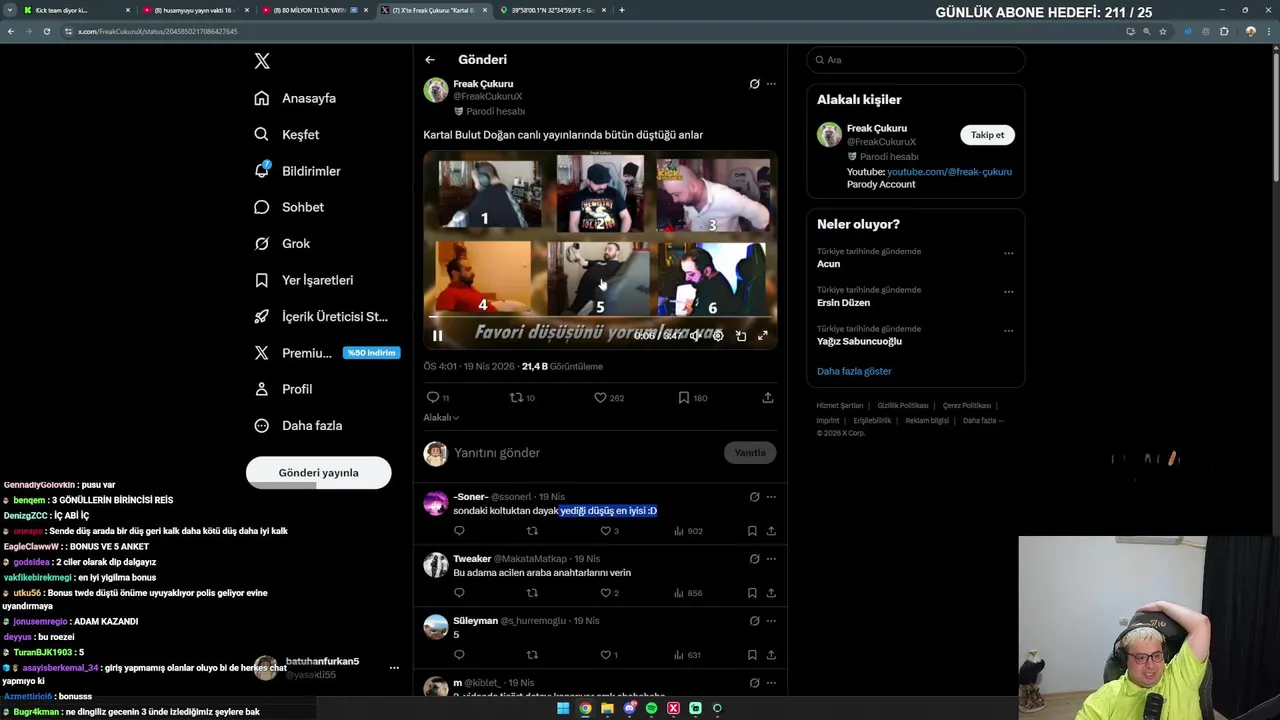This screenshot has width=1280, height=720.
Task: Switch to the Google Maps coordinates tab
Action: [552, 10]
